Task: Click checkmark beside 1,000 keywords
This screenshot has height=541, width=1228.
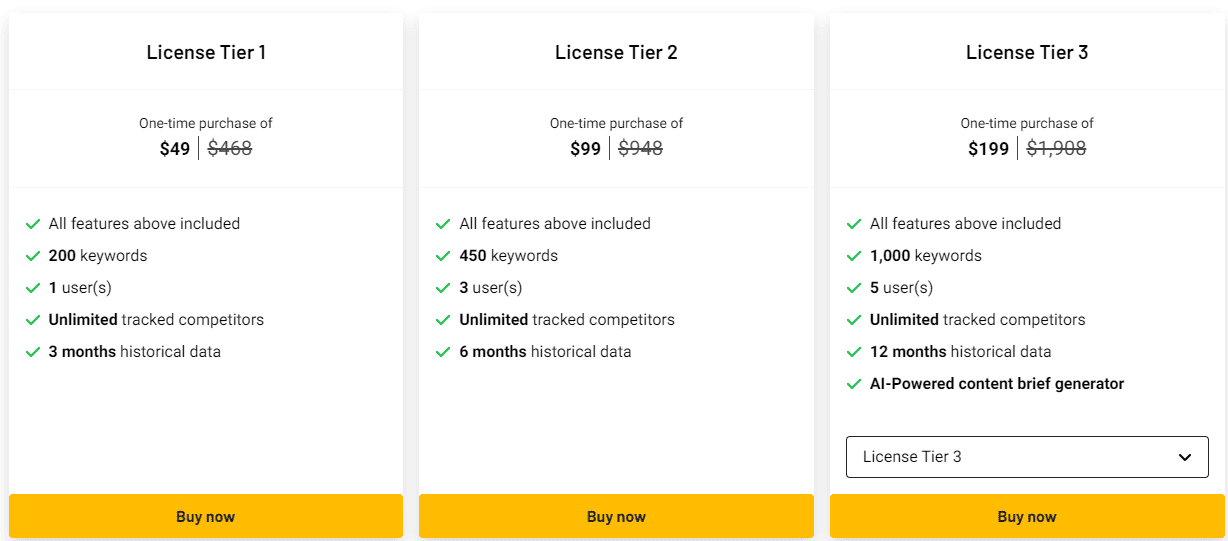Action: (x=854, y=256)
